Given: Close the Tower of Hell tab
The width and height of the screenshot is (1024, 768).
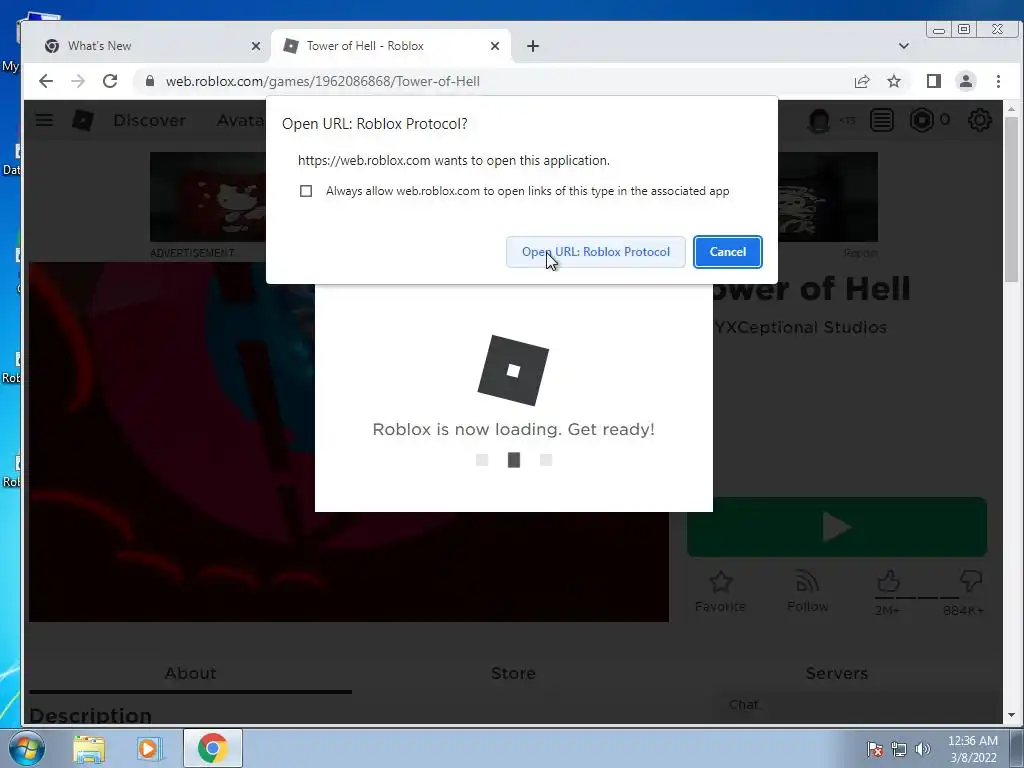Looking at the screenshot, I should 495,46.
